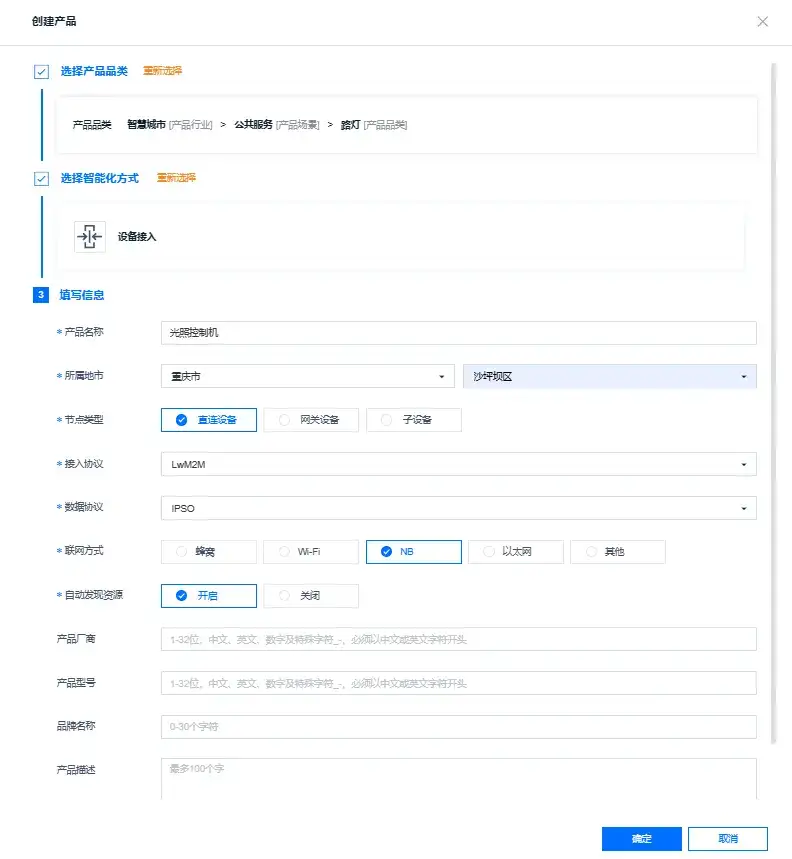
Task: Click the 设备接入 label text
Action: pos(137,237)
